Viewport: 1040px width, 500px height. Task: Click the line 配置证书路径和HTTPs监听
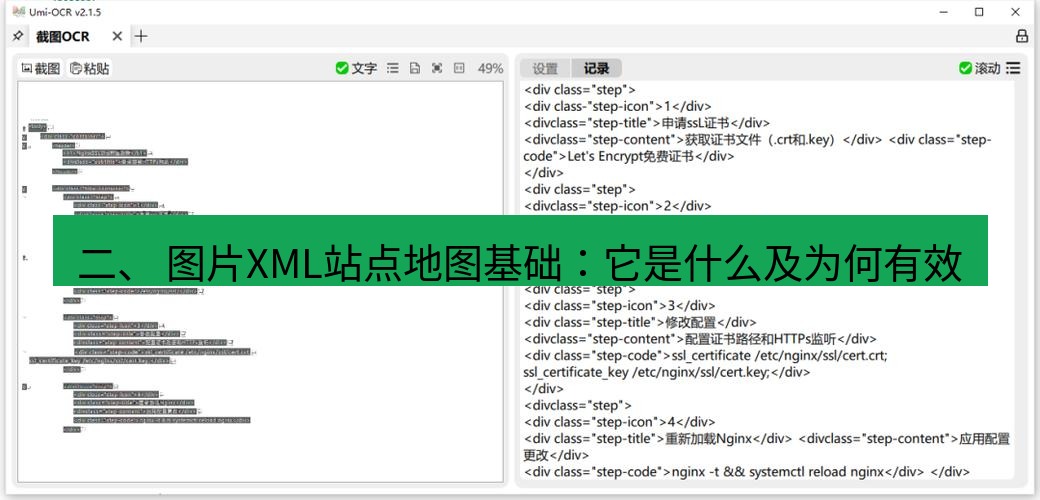[700, 339]
